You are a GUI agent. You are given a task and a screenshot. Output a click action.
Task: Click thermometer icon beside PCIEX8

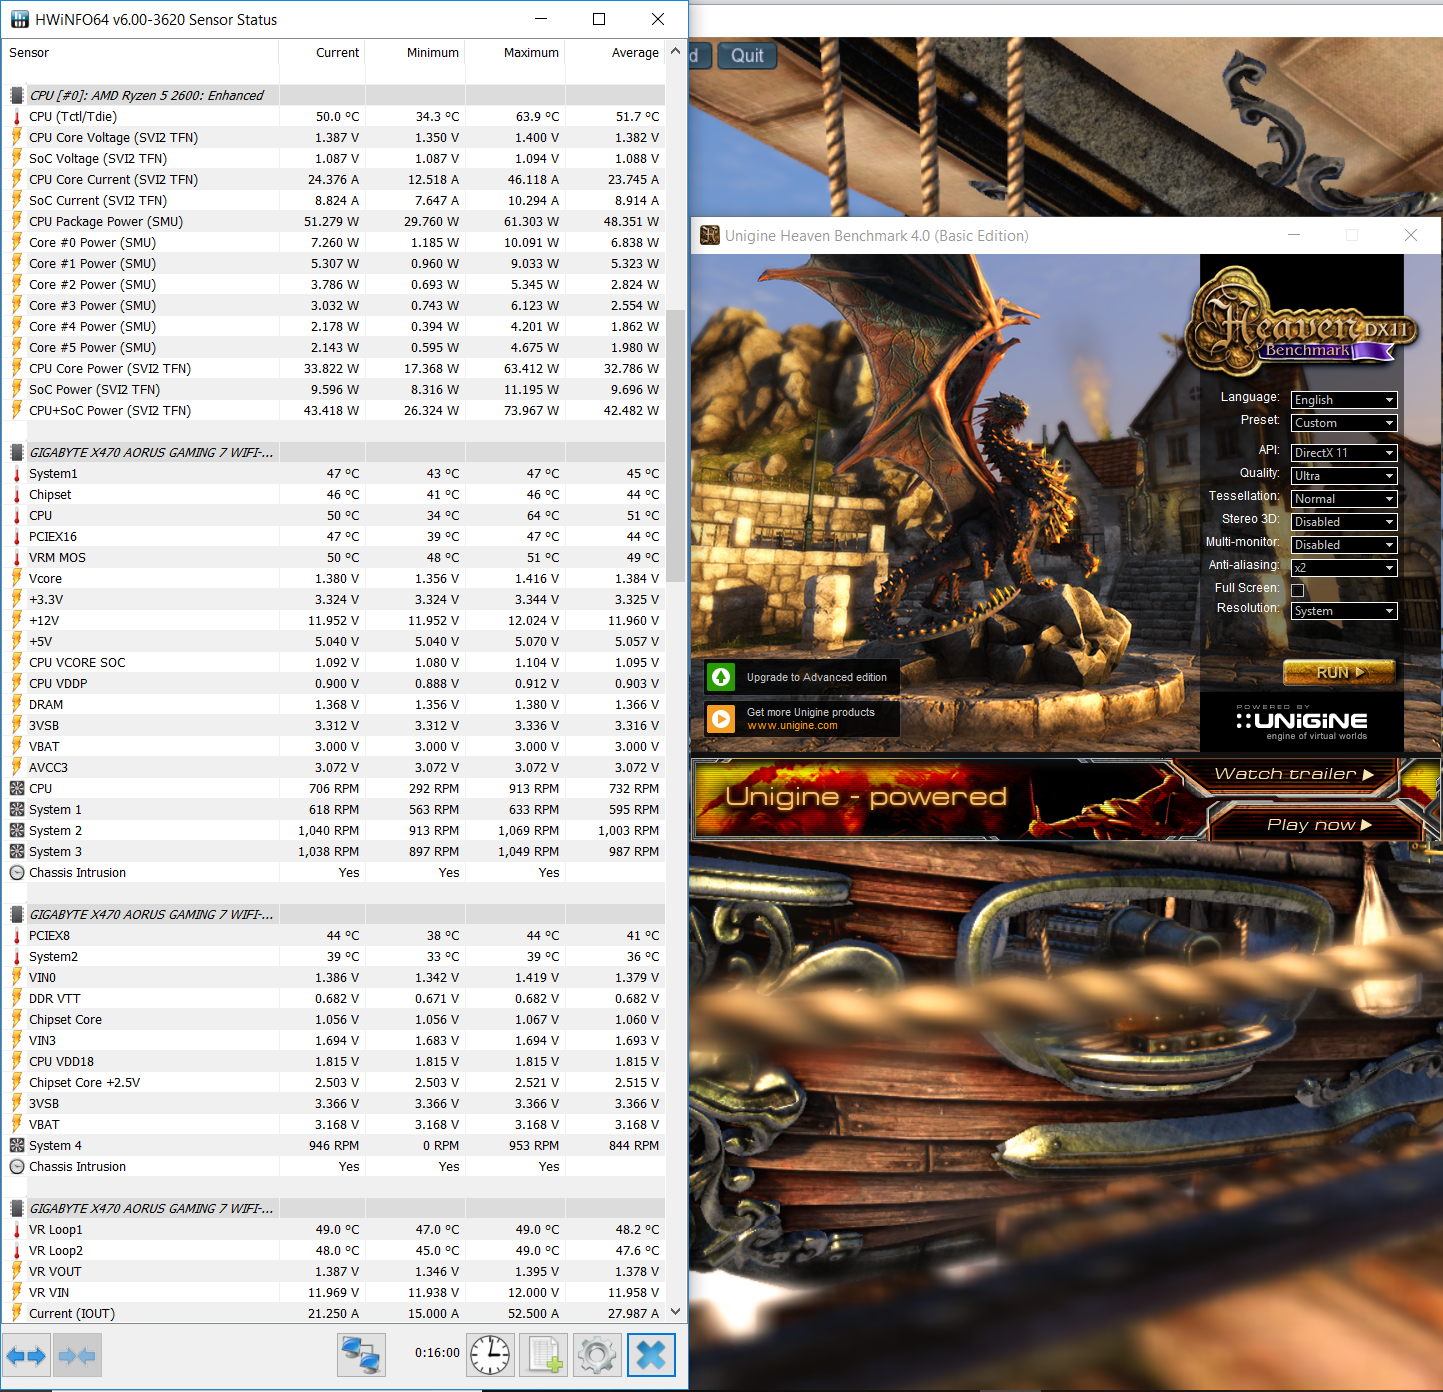point(17,936)
